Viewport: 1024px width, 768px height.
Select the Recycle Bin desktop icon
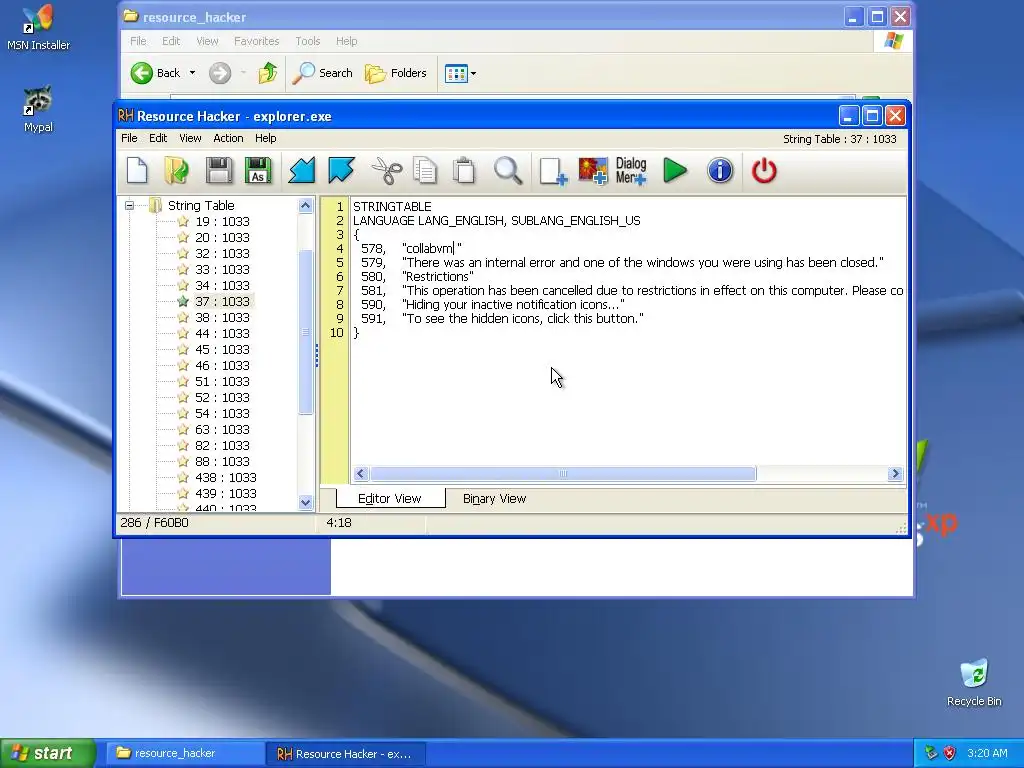pos(974,683)
